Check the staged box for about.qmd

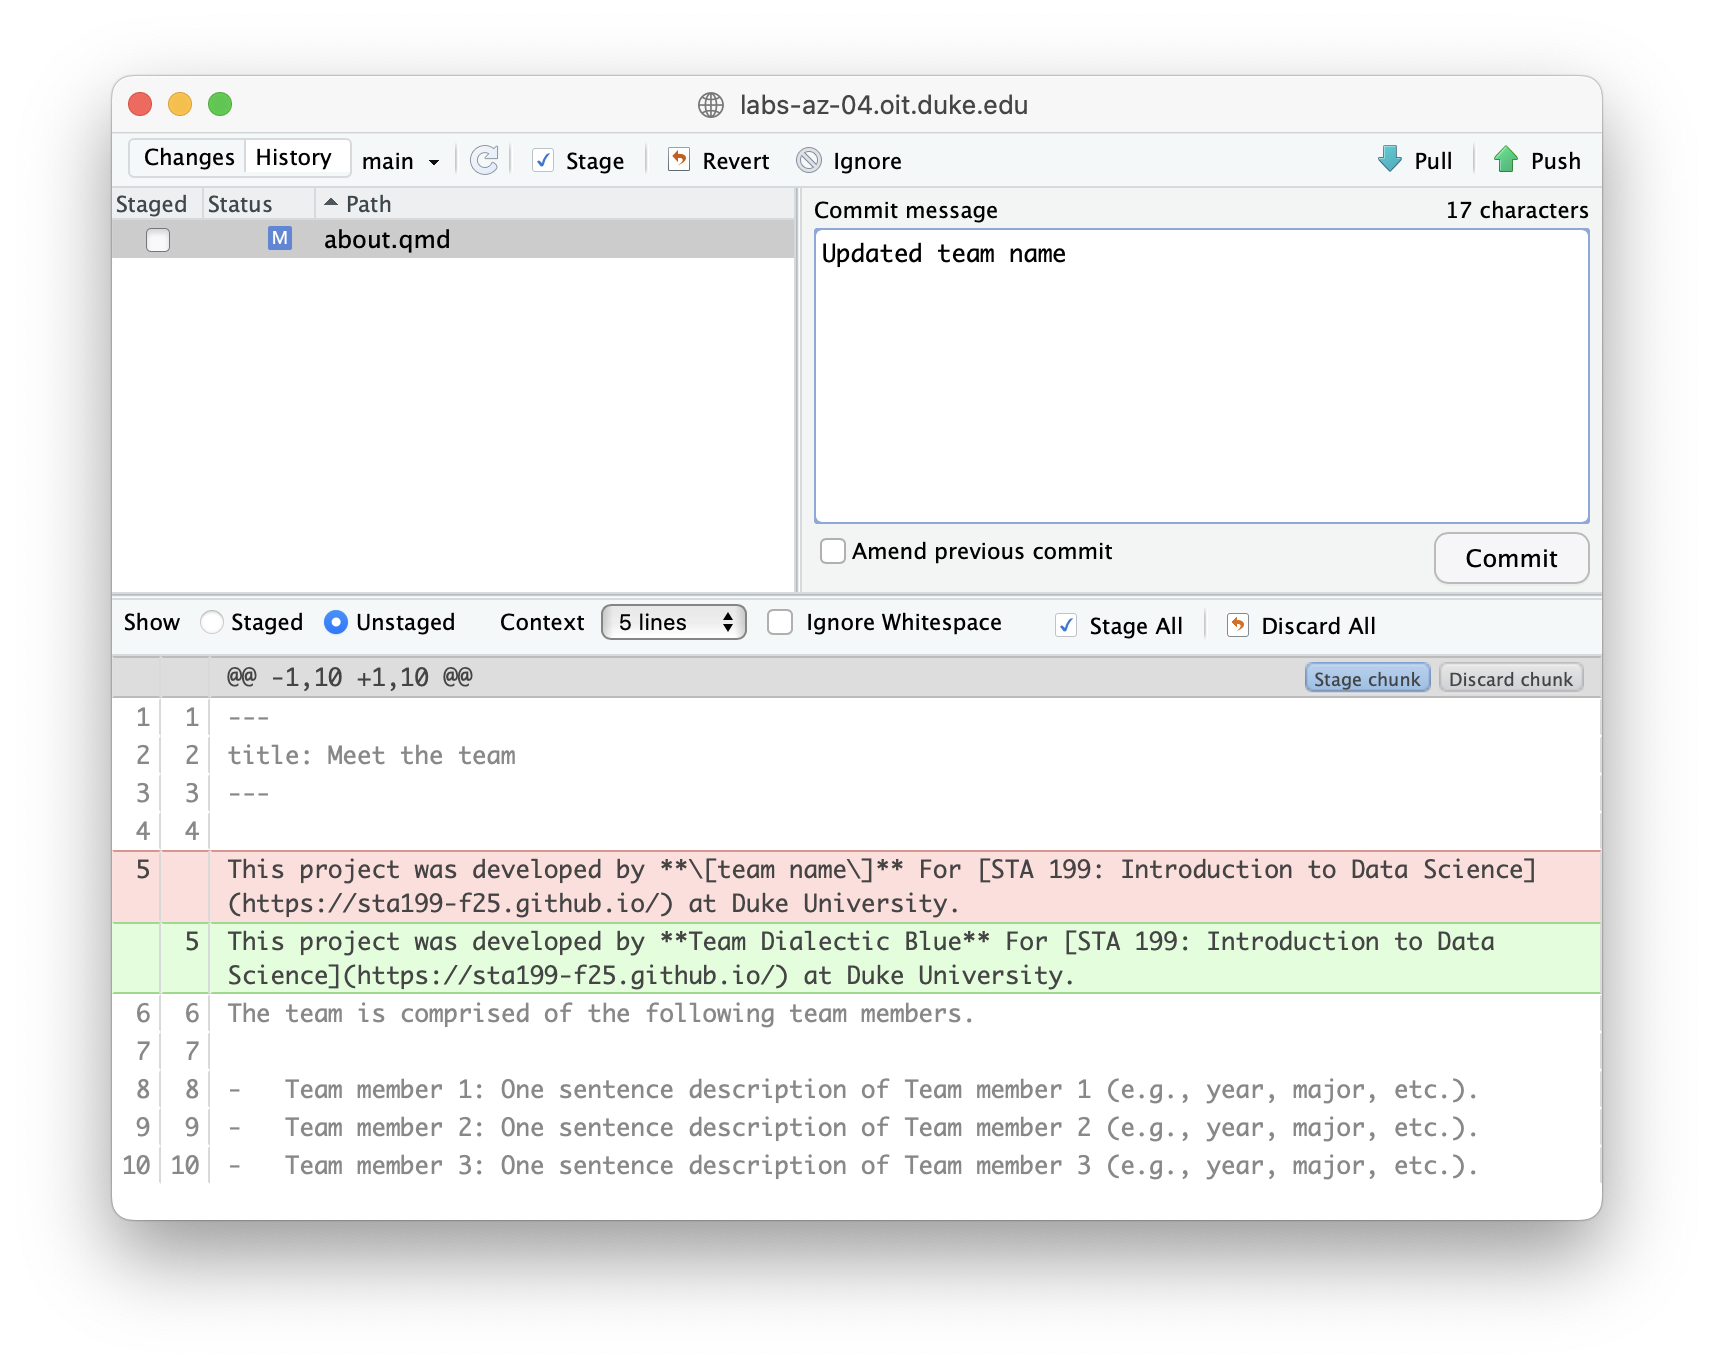[158, 240]
